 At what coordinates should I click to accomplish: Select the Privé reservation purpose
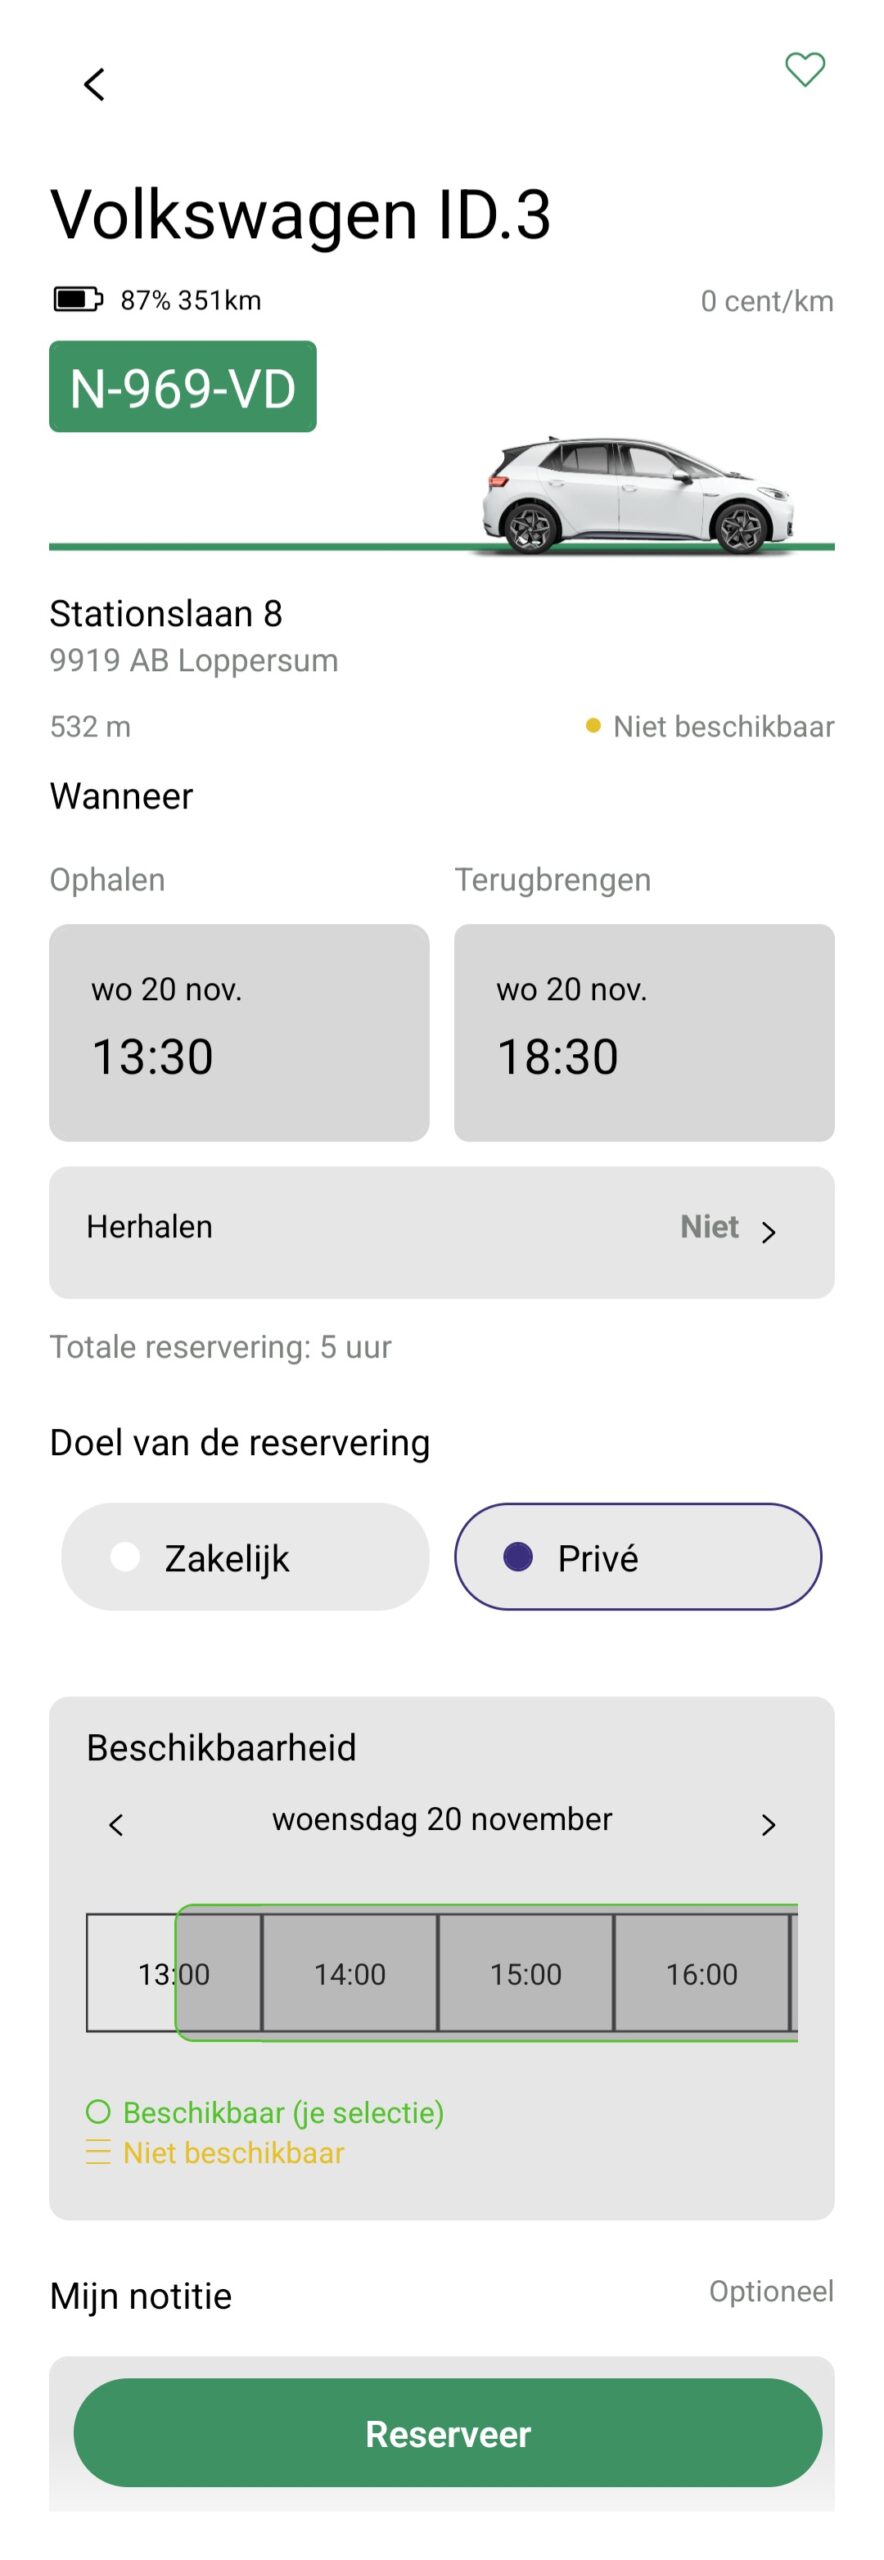(x=638, y=1557)
